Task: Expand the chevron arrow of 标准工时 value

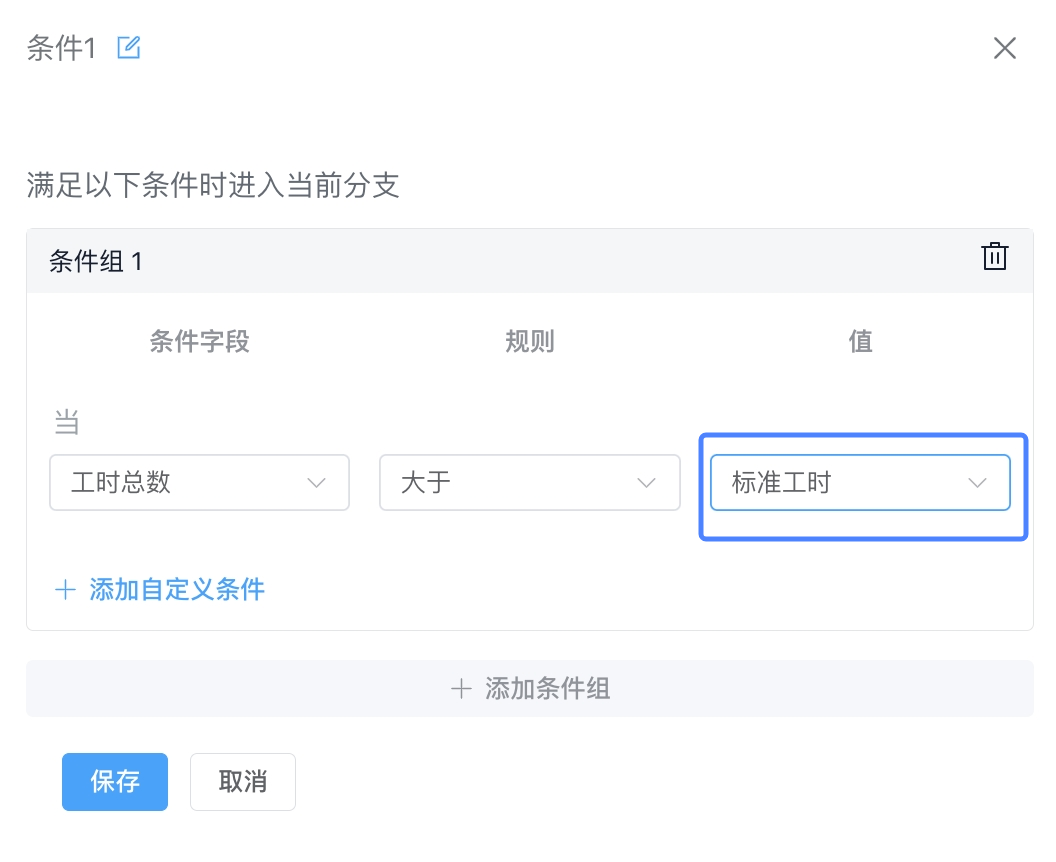Action: point(977,483)
